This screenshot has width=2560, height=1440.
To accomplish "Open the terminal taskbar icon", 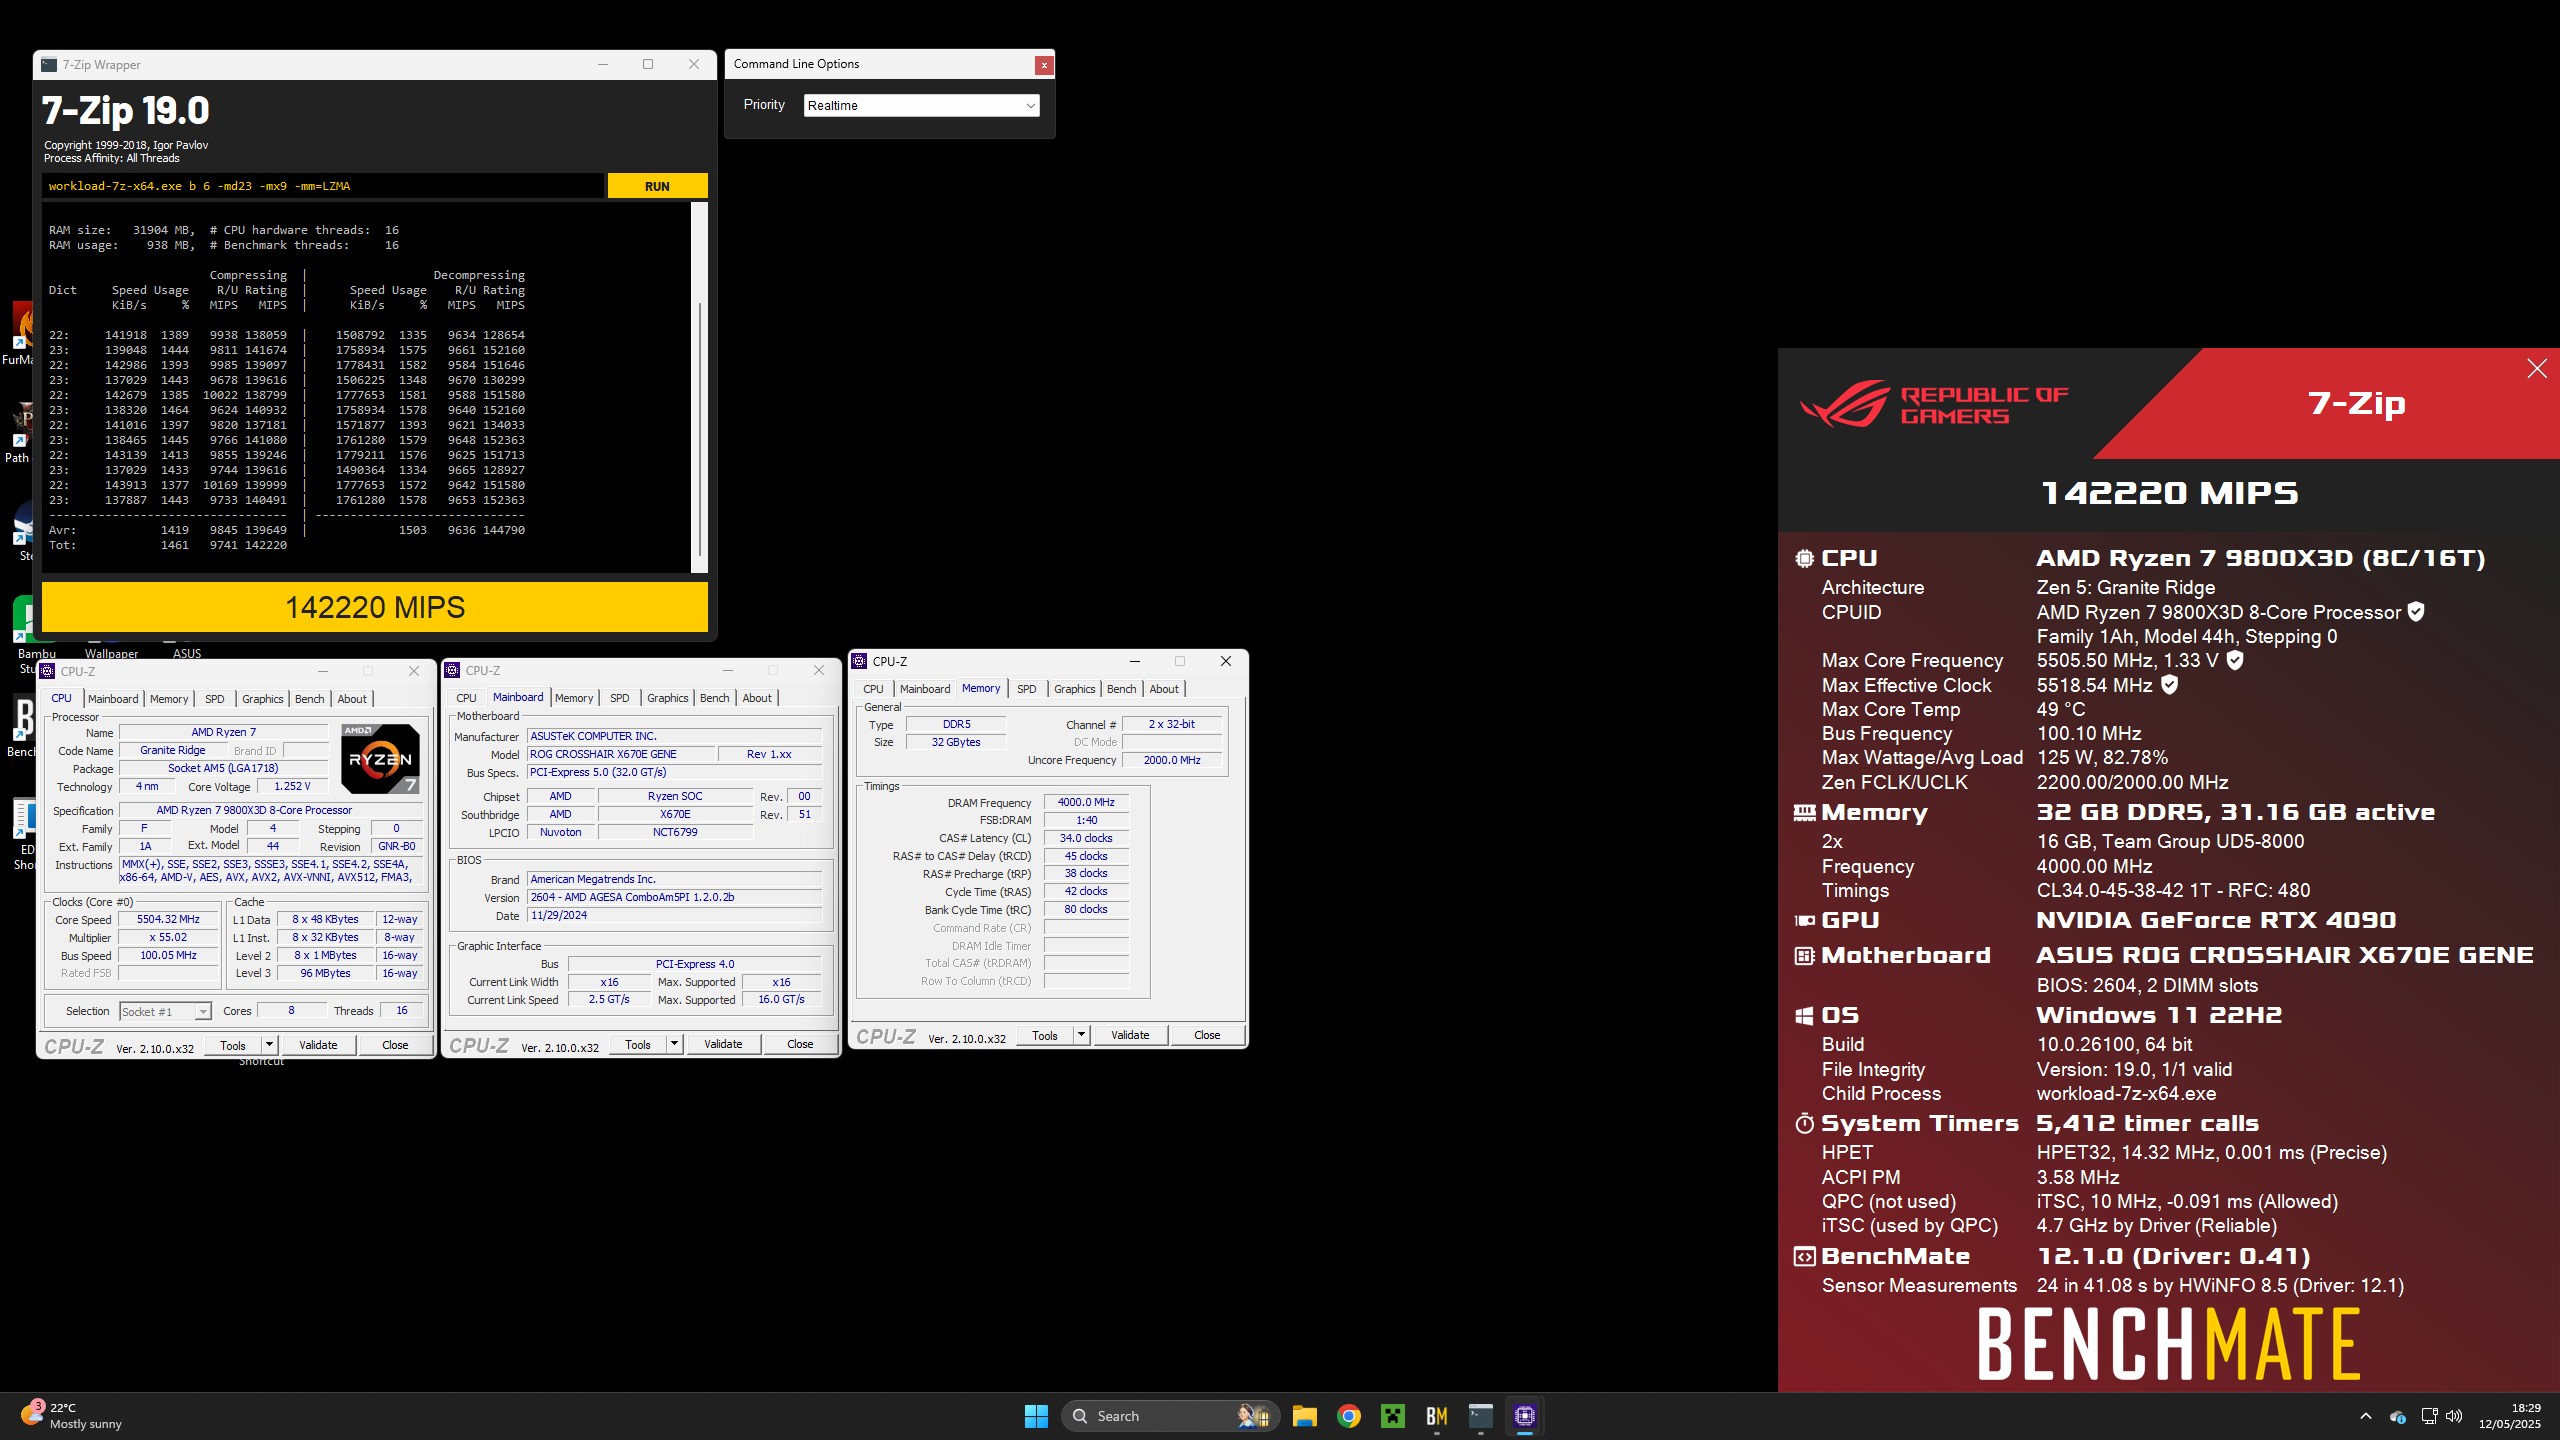I will [x=1481, y=1416].
